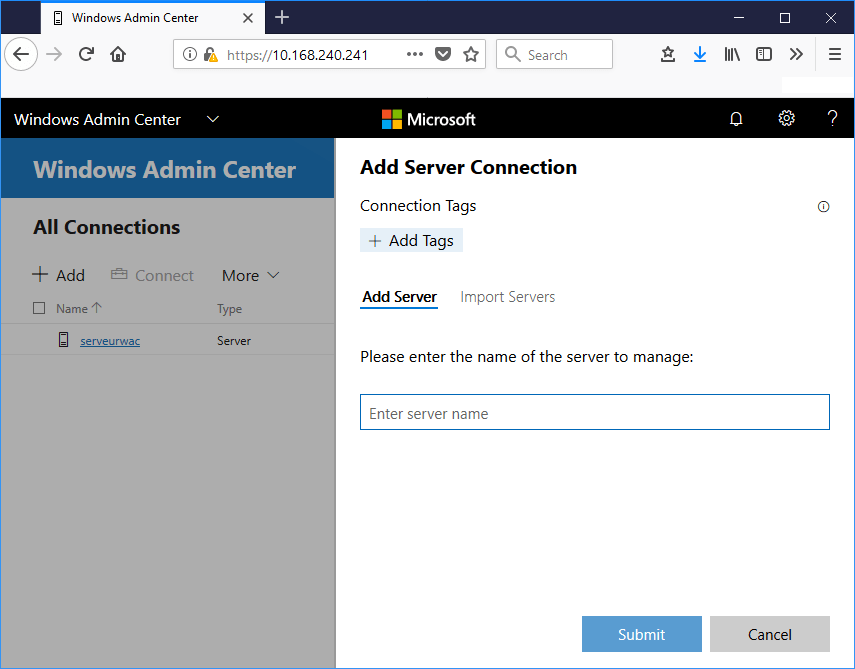Viewport: 855px width, 669px height.
Task: Sort connections by Type column
Action: tap(230, 309)
